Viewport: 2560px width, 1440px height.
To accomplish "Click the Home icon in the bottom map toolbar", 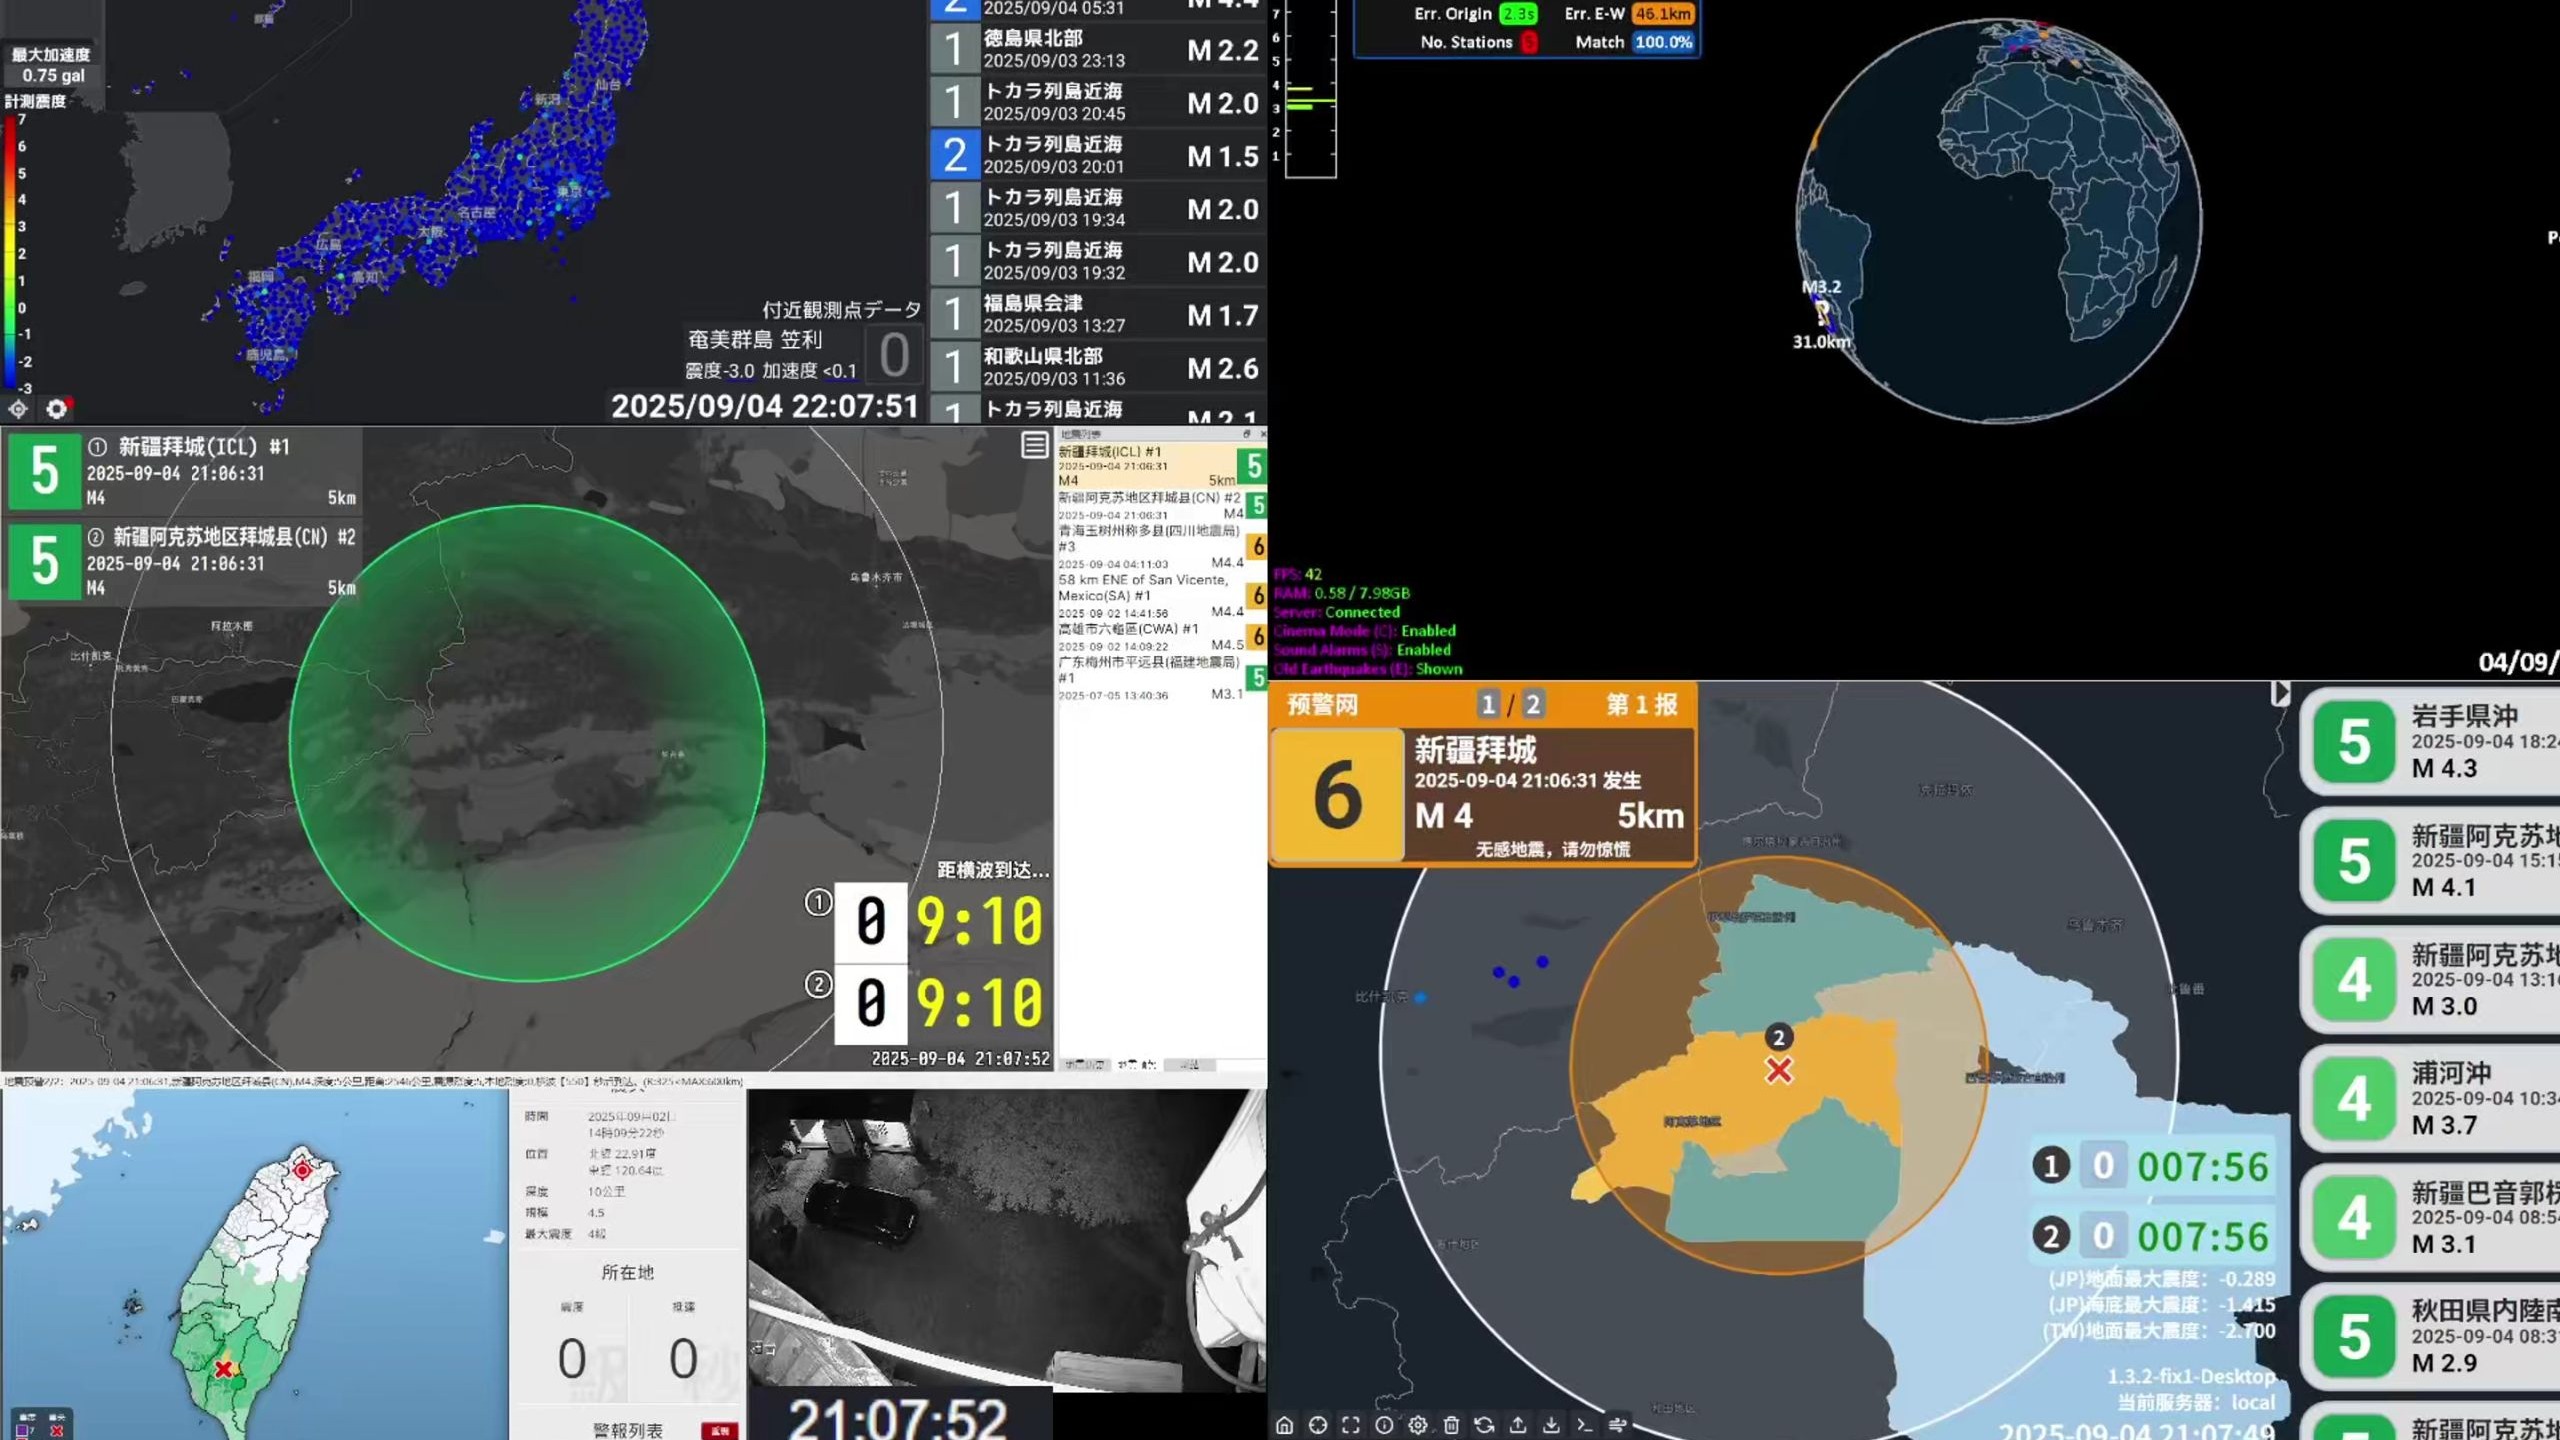I will coord(1284,1427).
